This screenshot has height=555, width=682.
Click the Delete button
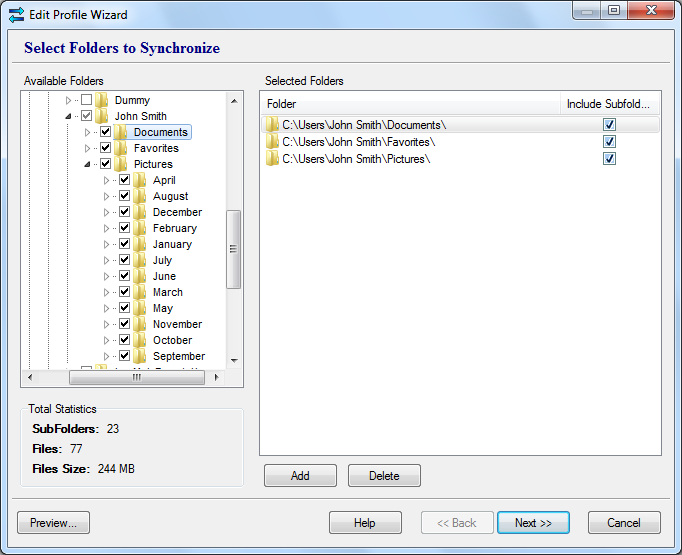pos(384,476)
